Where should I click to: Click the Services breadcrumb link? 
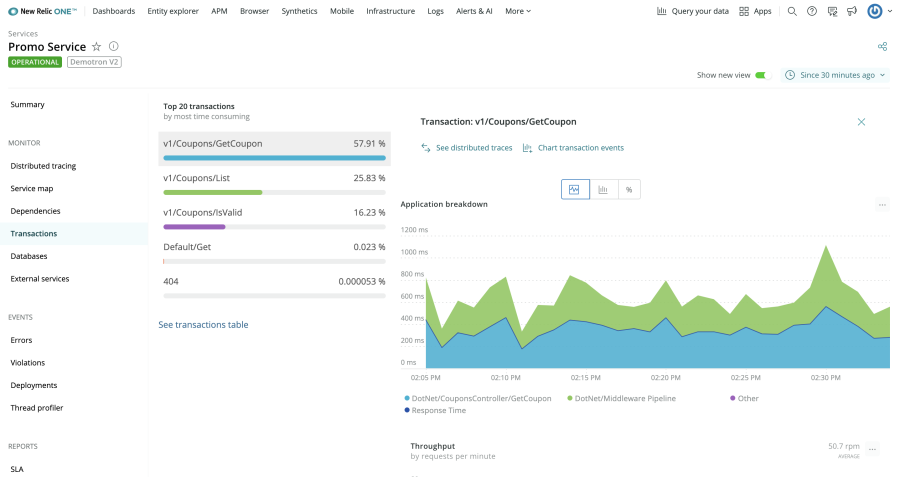point(23,34)
